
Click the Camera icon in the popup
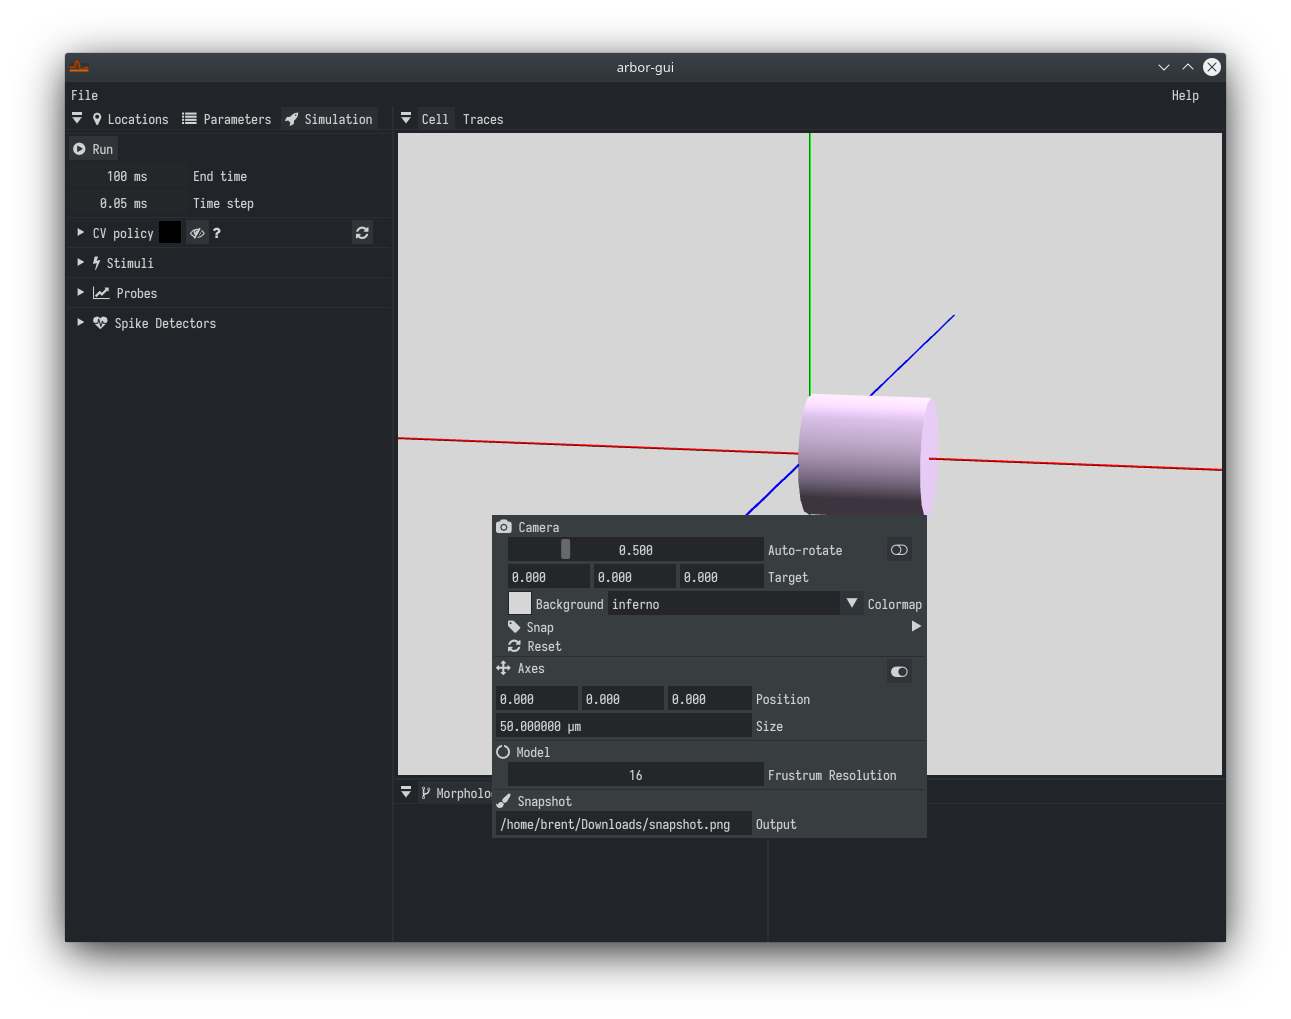tap(504, 527)
